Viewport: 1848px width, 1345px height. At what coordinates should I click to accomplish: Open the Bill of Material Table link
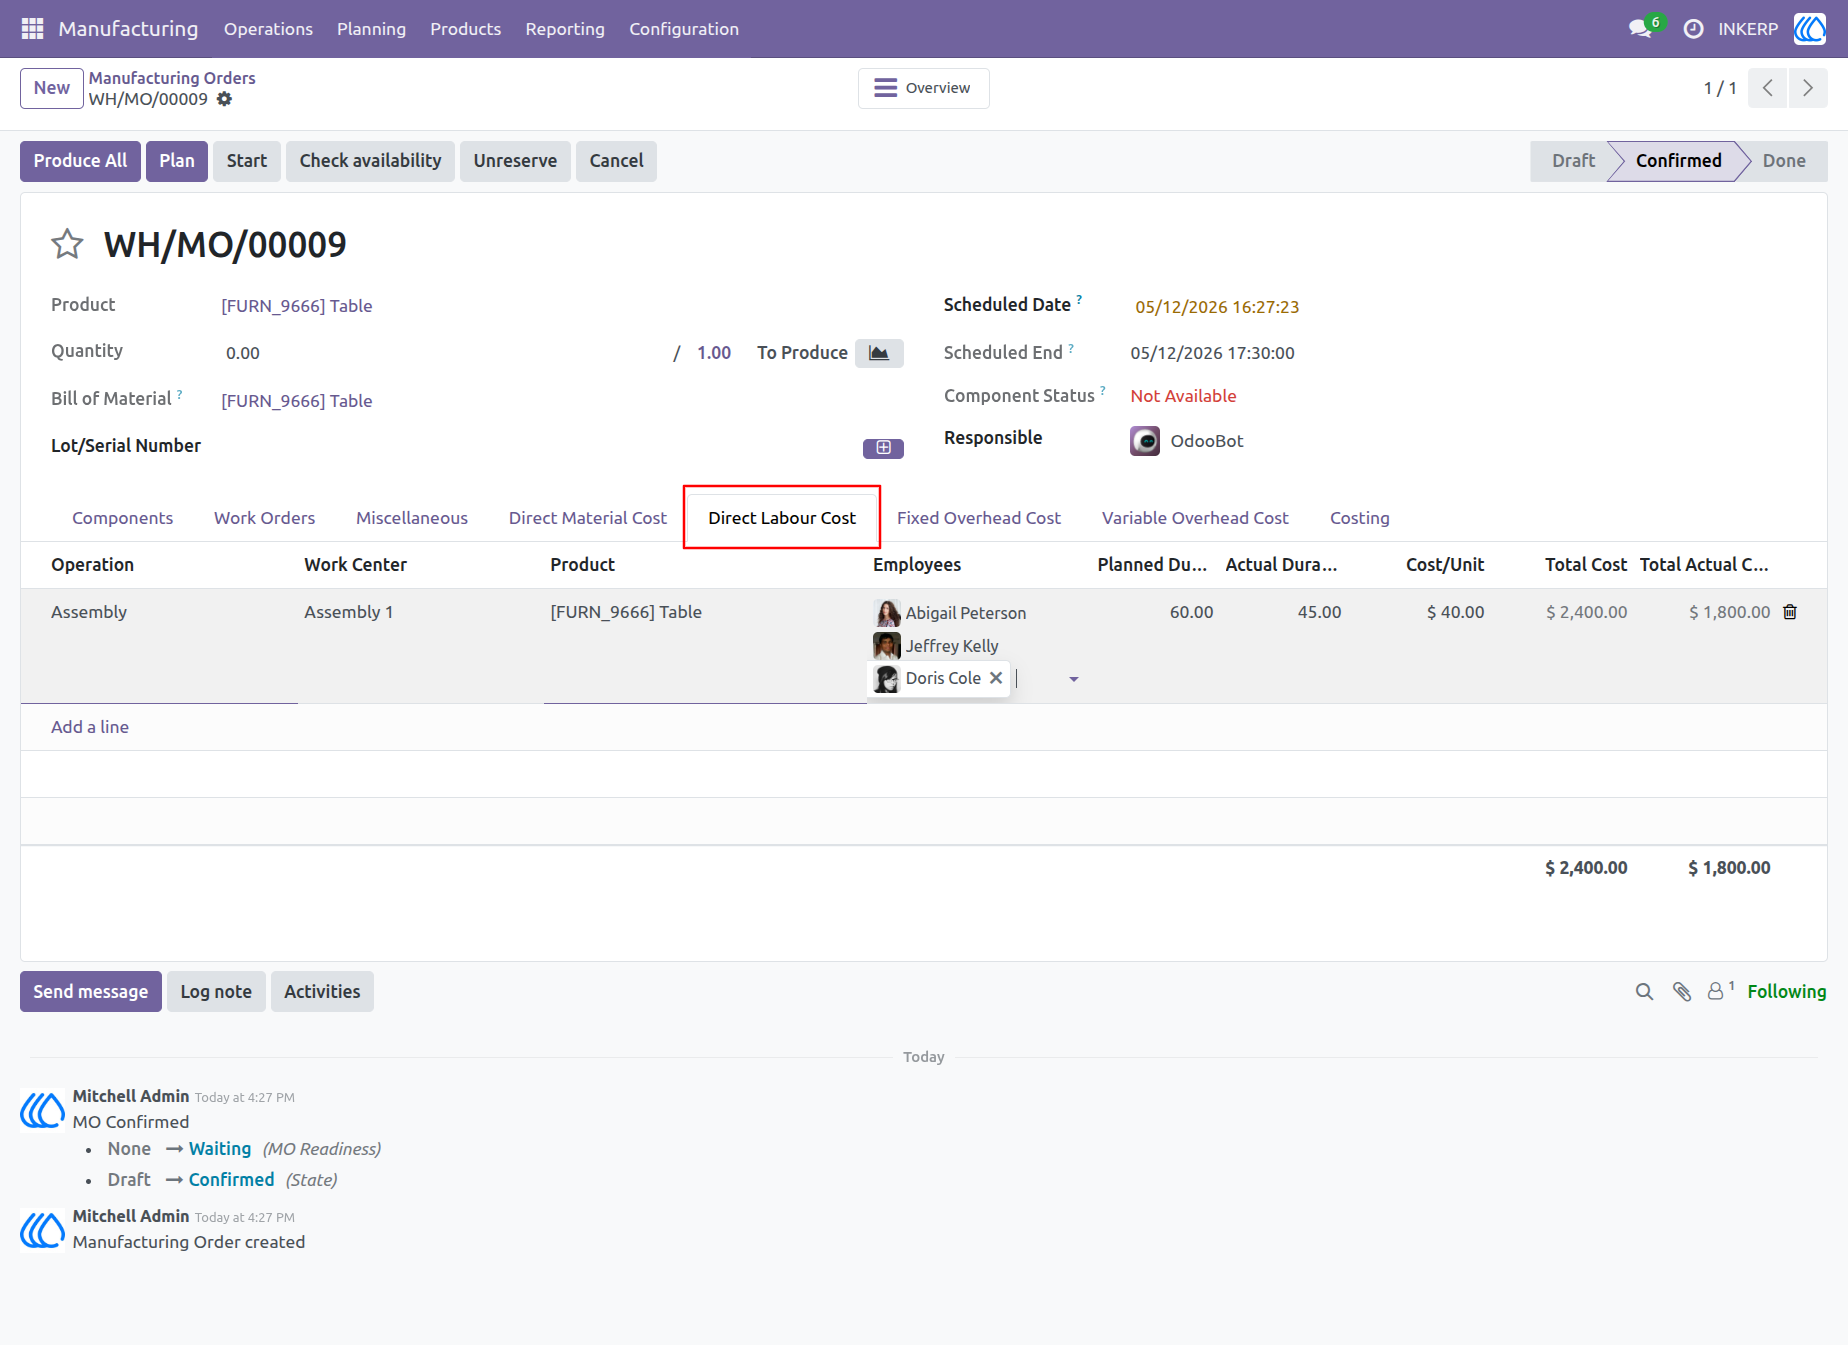(296, 401)
